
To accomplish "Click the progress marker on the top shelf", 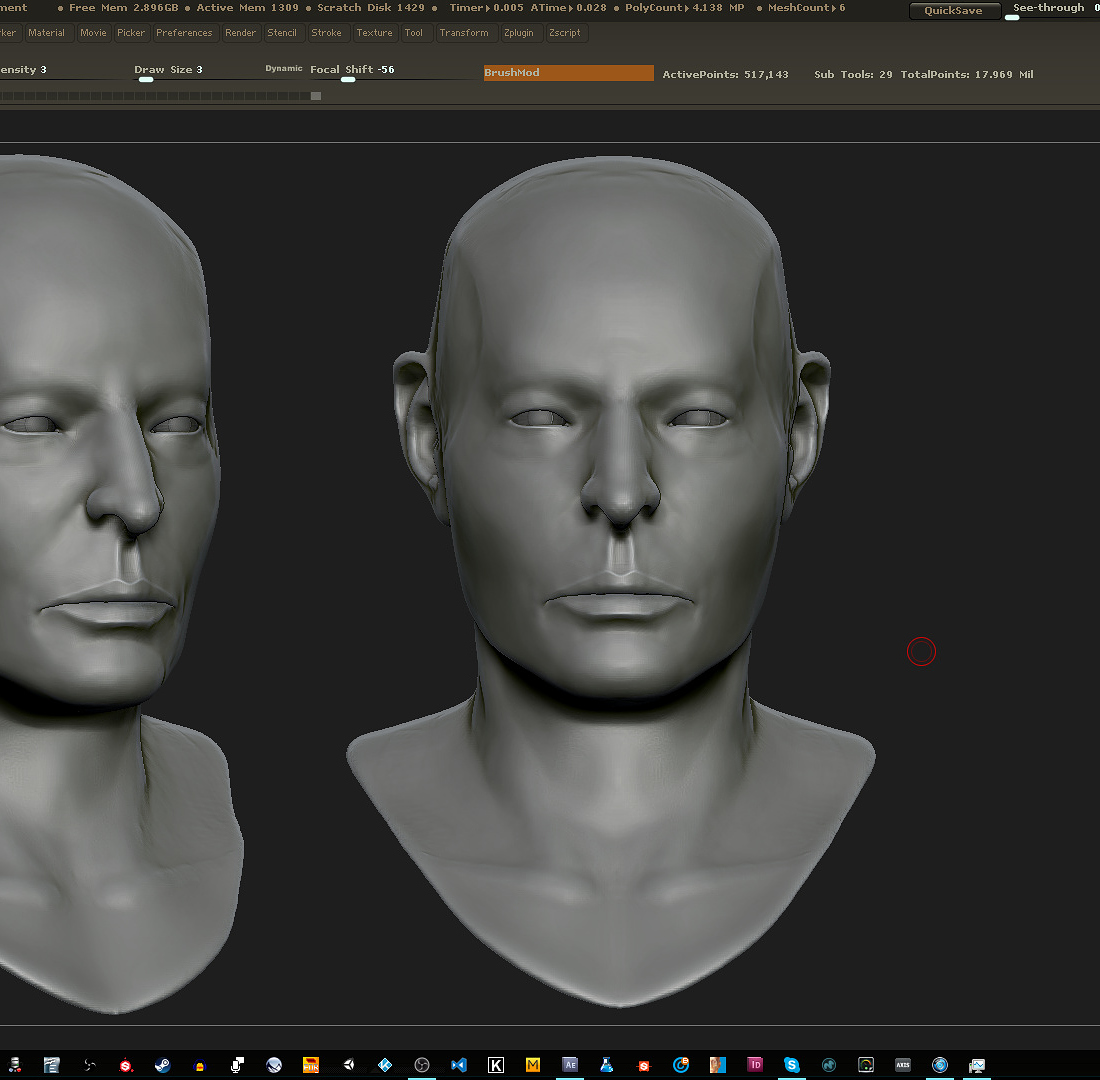I will coord(316,96).
